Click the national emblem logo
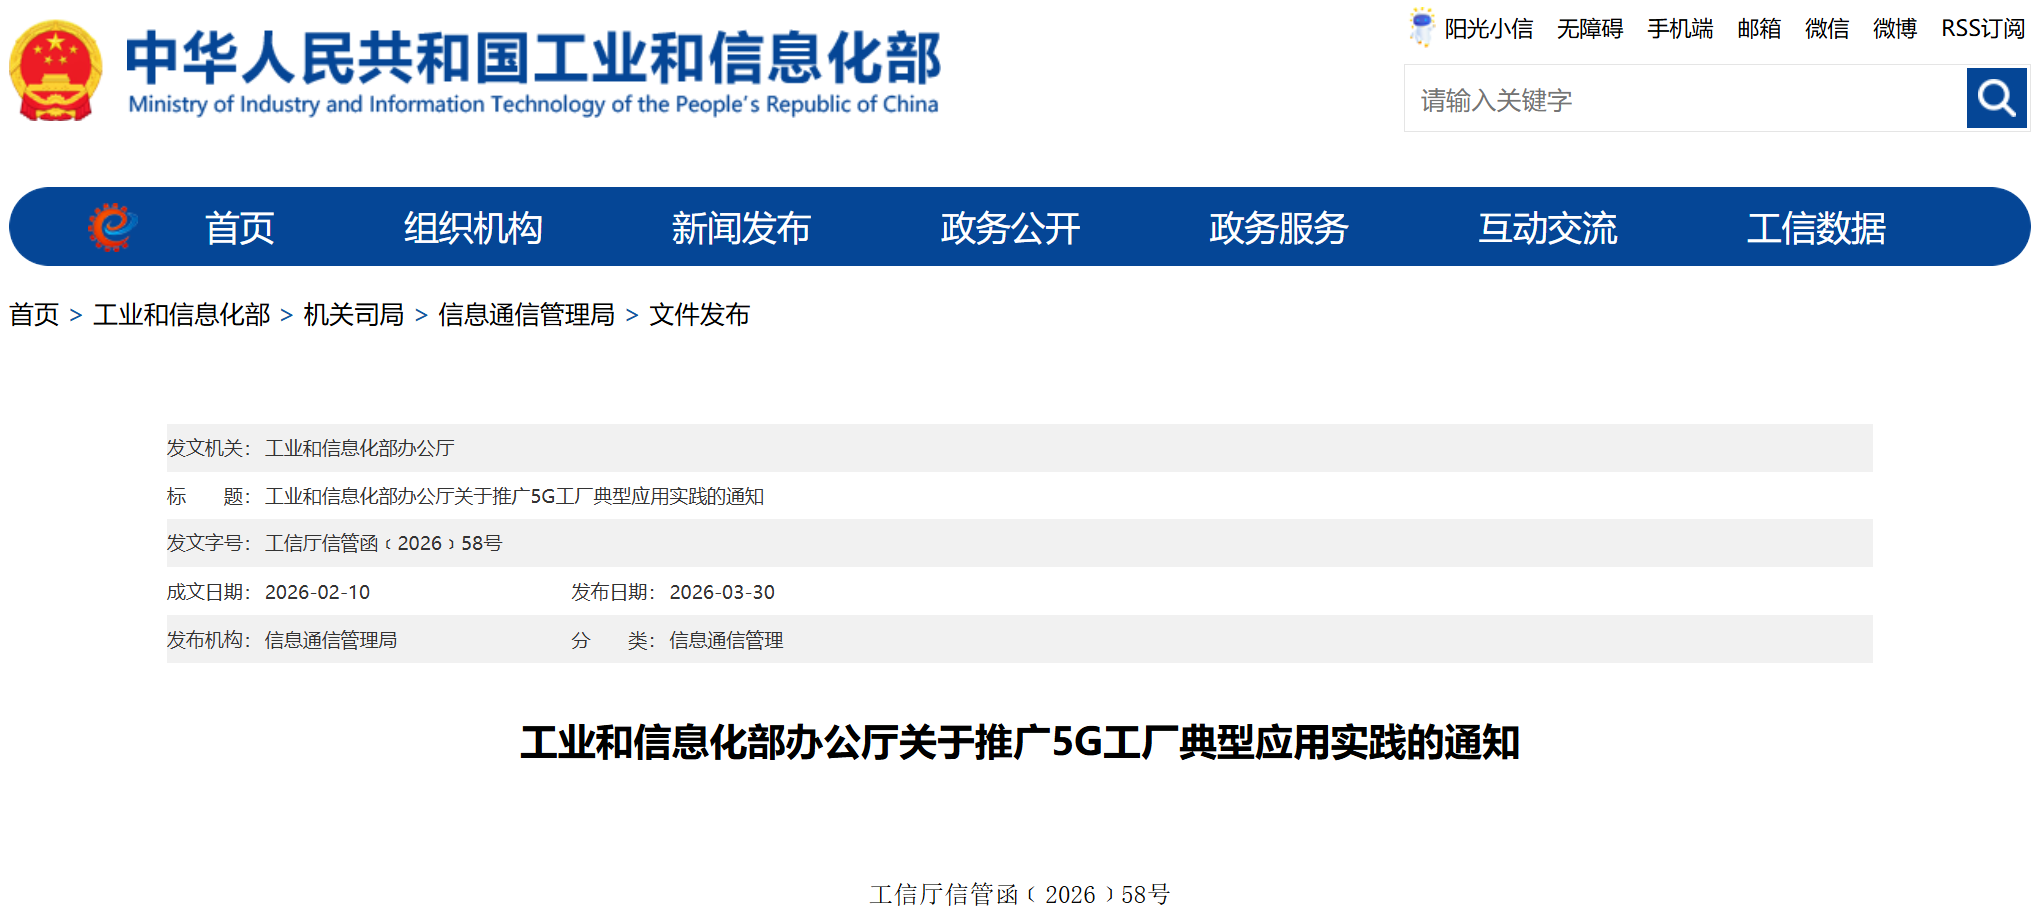The image size is (2040, 913). click(56, 70)
